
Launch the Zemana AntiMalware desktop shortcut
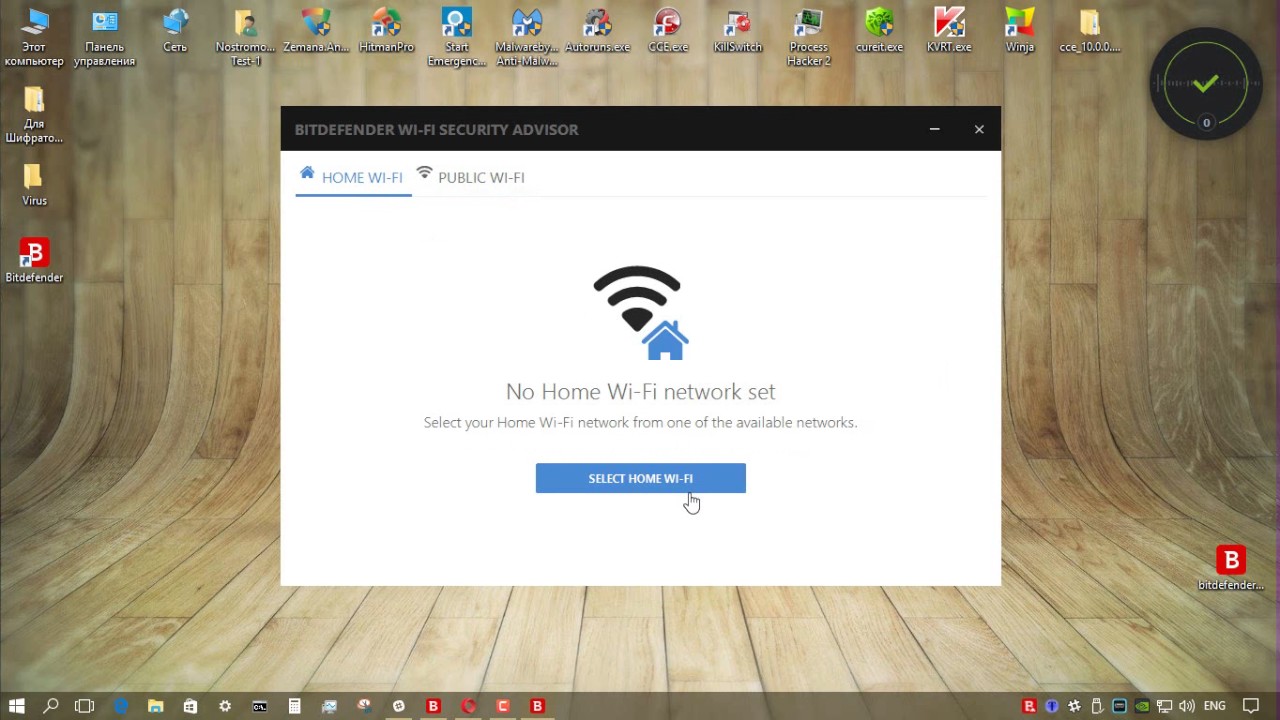[316, 30]
